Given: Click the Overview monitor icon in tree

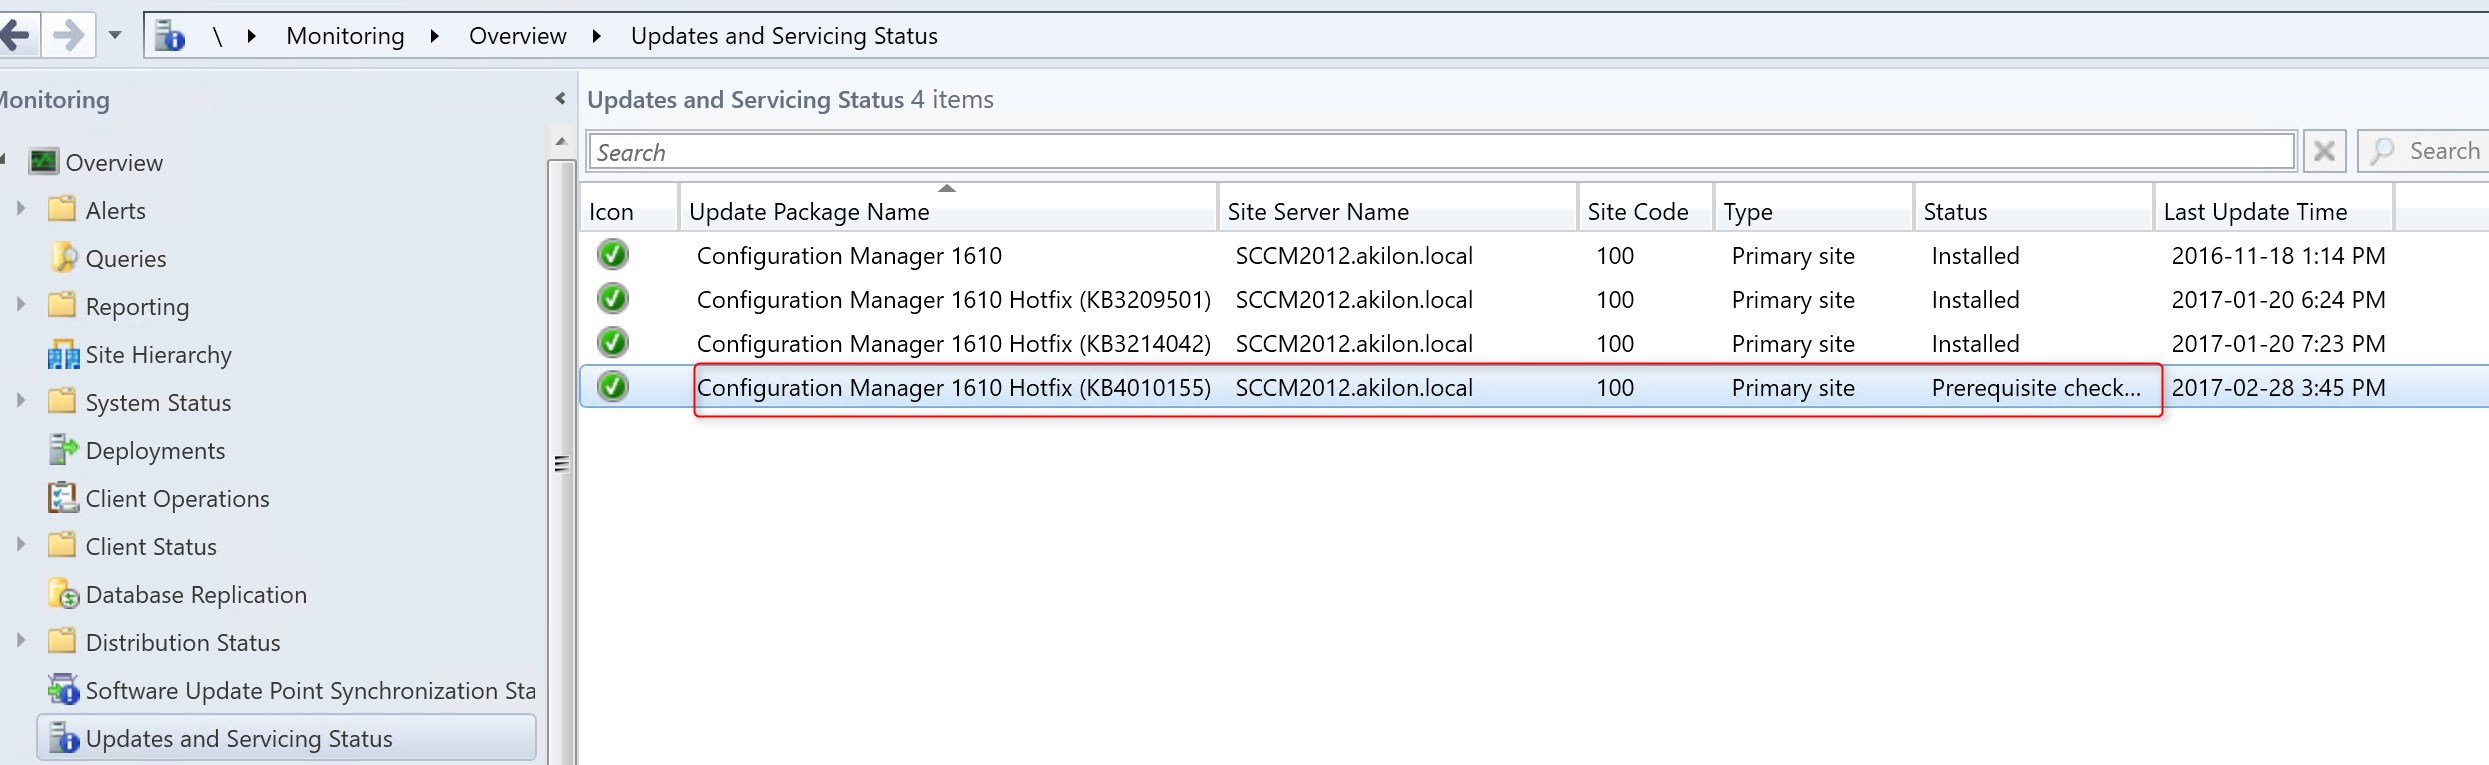Looking at the screenshot, I should [x=44, y=162].
